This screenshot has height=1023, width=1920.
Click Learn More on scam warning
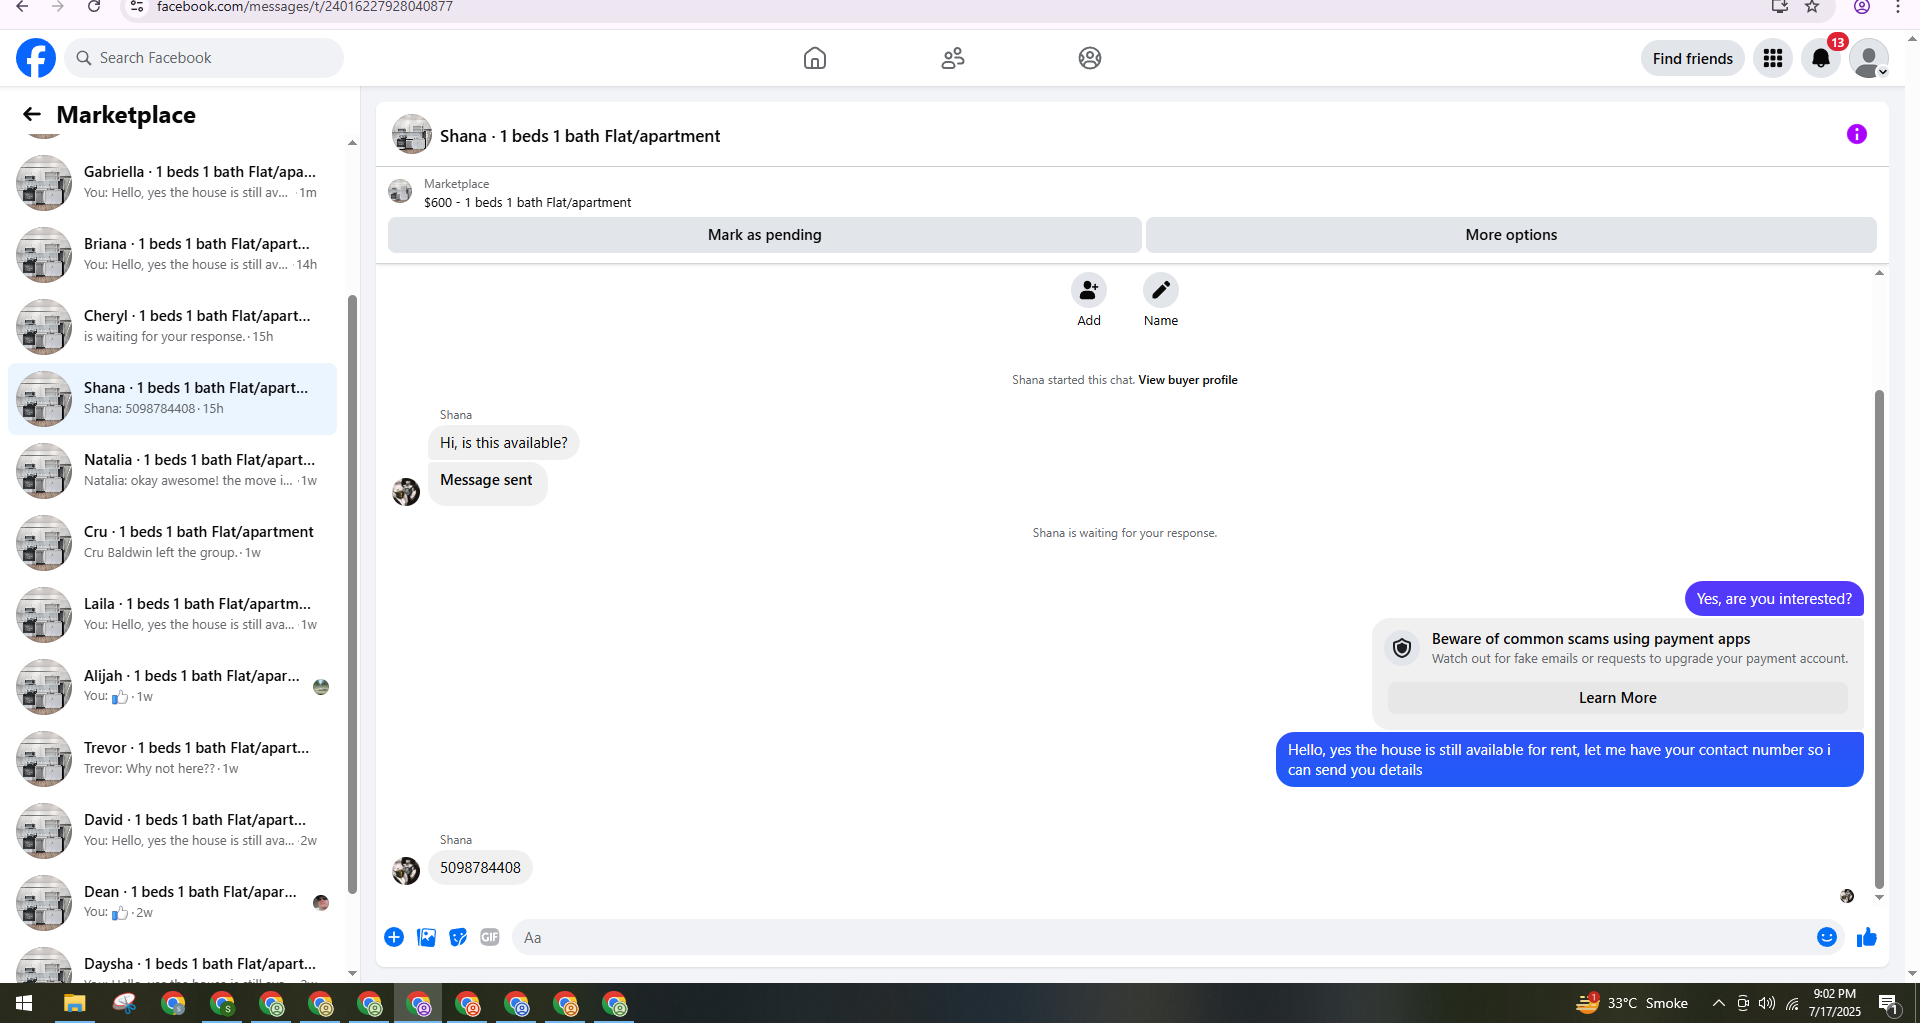[1618, 698]
